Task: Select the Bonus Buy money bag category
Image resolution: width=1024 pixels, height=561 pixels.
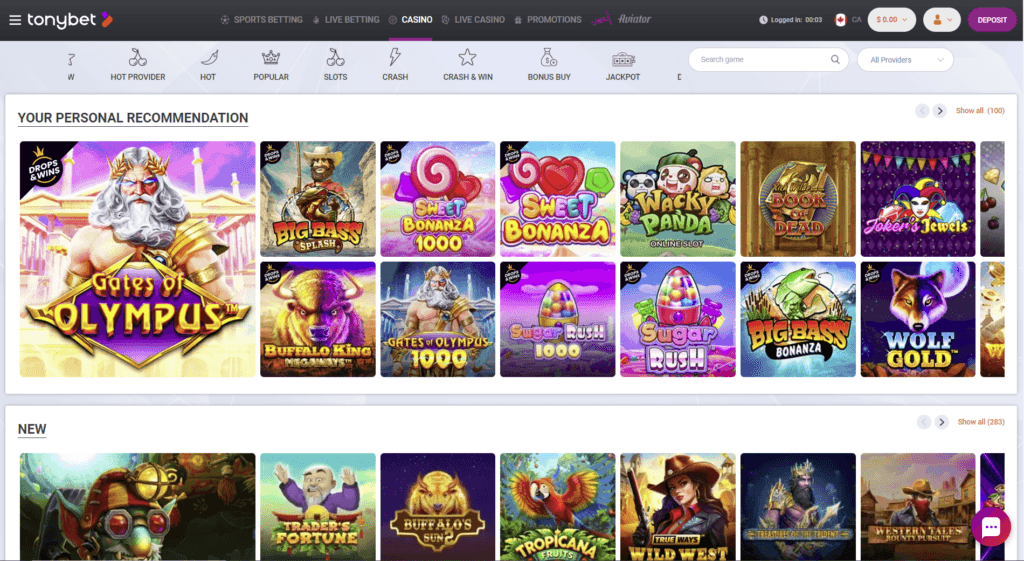Action: (549, 65)
